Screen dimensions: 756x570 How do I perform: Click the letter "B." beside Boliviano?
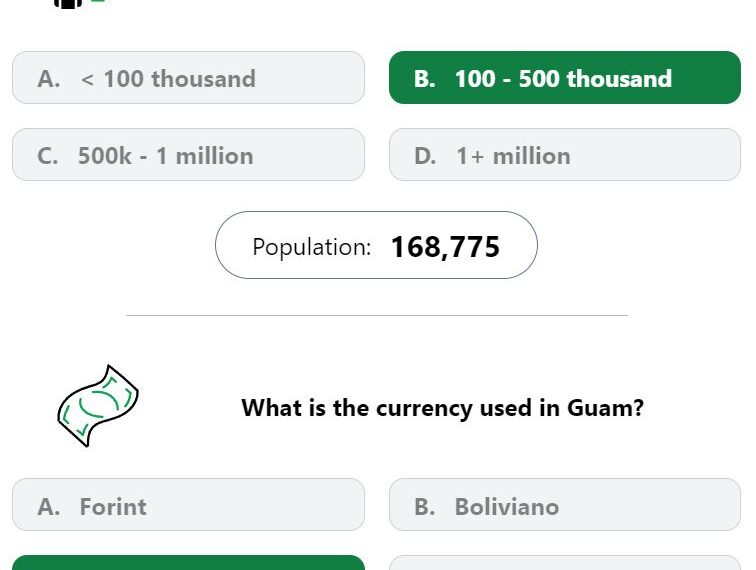click(425, 507)
